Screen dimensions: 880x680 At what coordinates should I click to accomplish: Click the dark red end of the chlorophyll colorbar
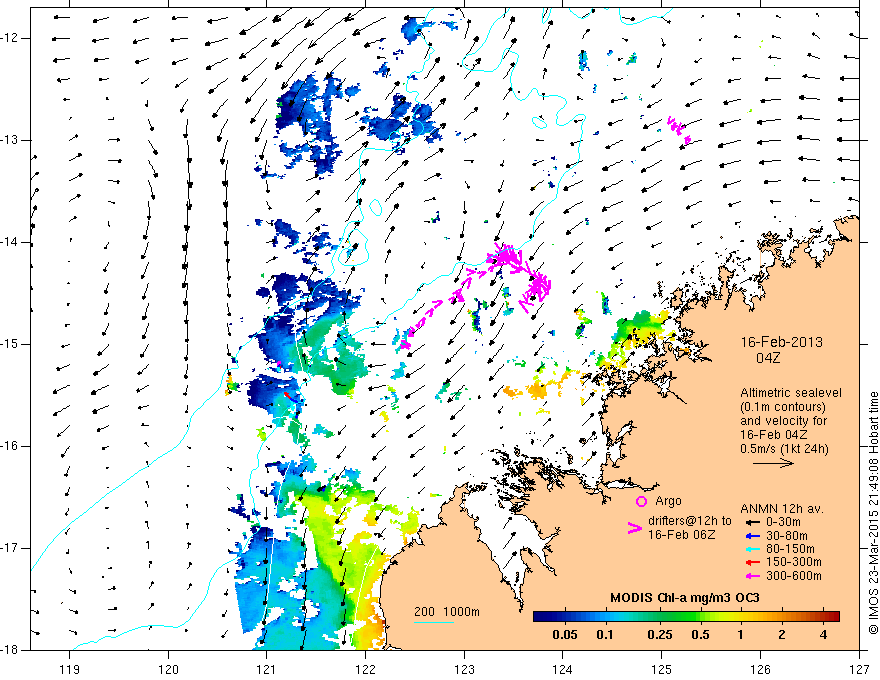[835, 616]
